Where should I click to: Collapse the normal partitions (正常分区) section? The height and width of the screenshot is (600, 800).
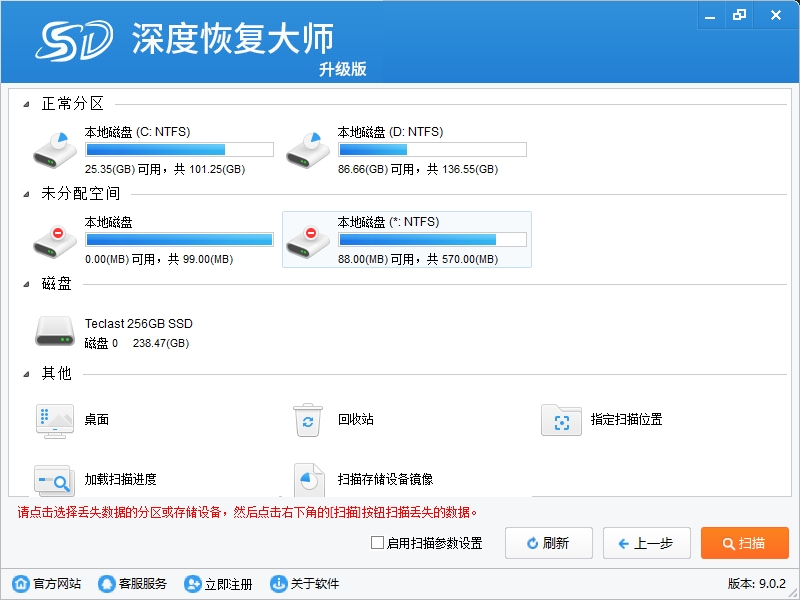(25, 104)
